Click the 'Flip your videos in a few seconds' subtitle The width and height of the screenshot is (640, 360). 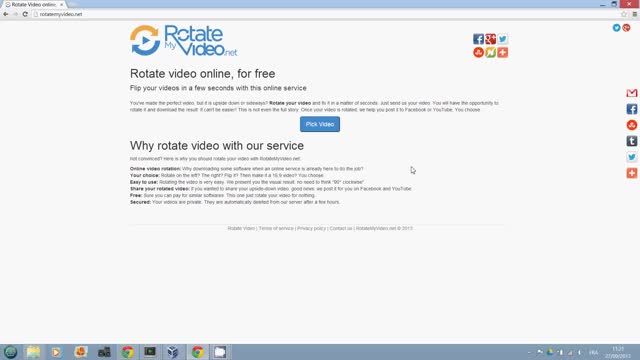pos(218,88)
